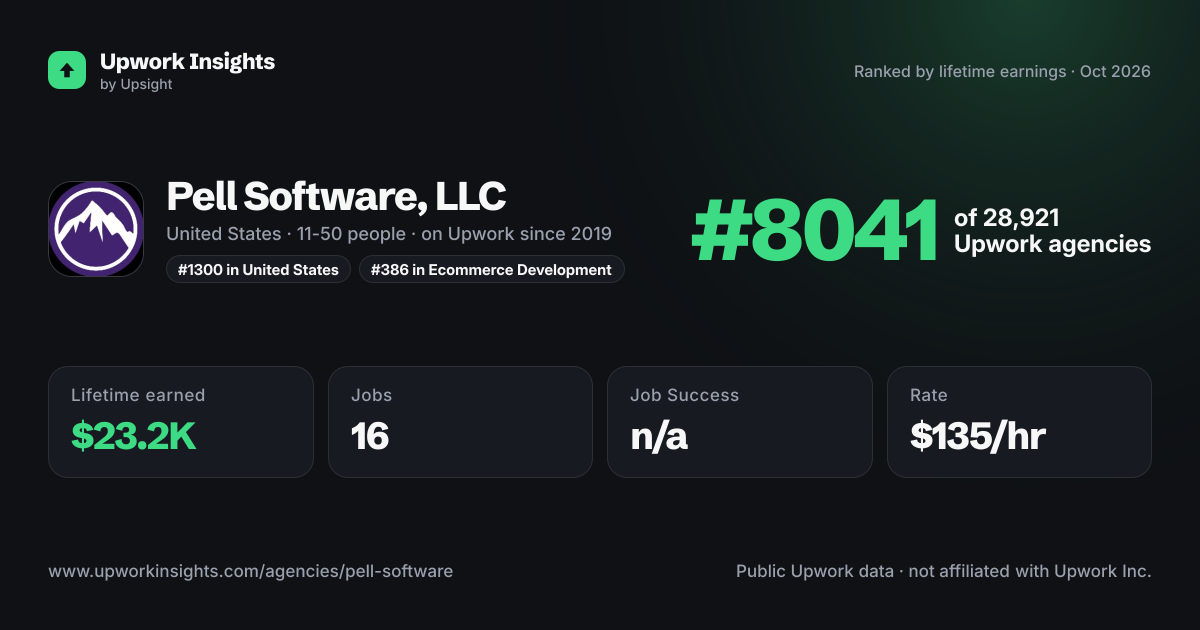Click the "n/a" job success value

pyautogui.click(x=659, y=436)
